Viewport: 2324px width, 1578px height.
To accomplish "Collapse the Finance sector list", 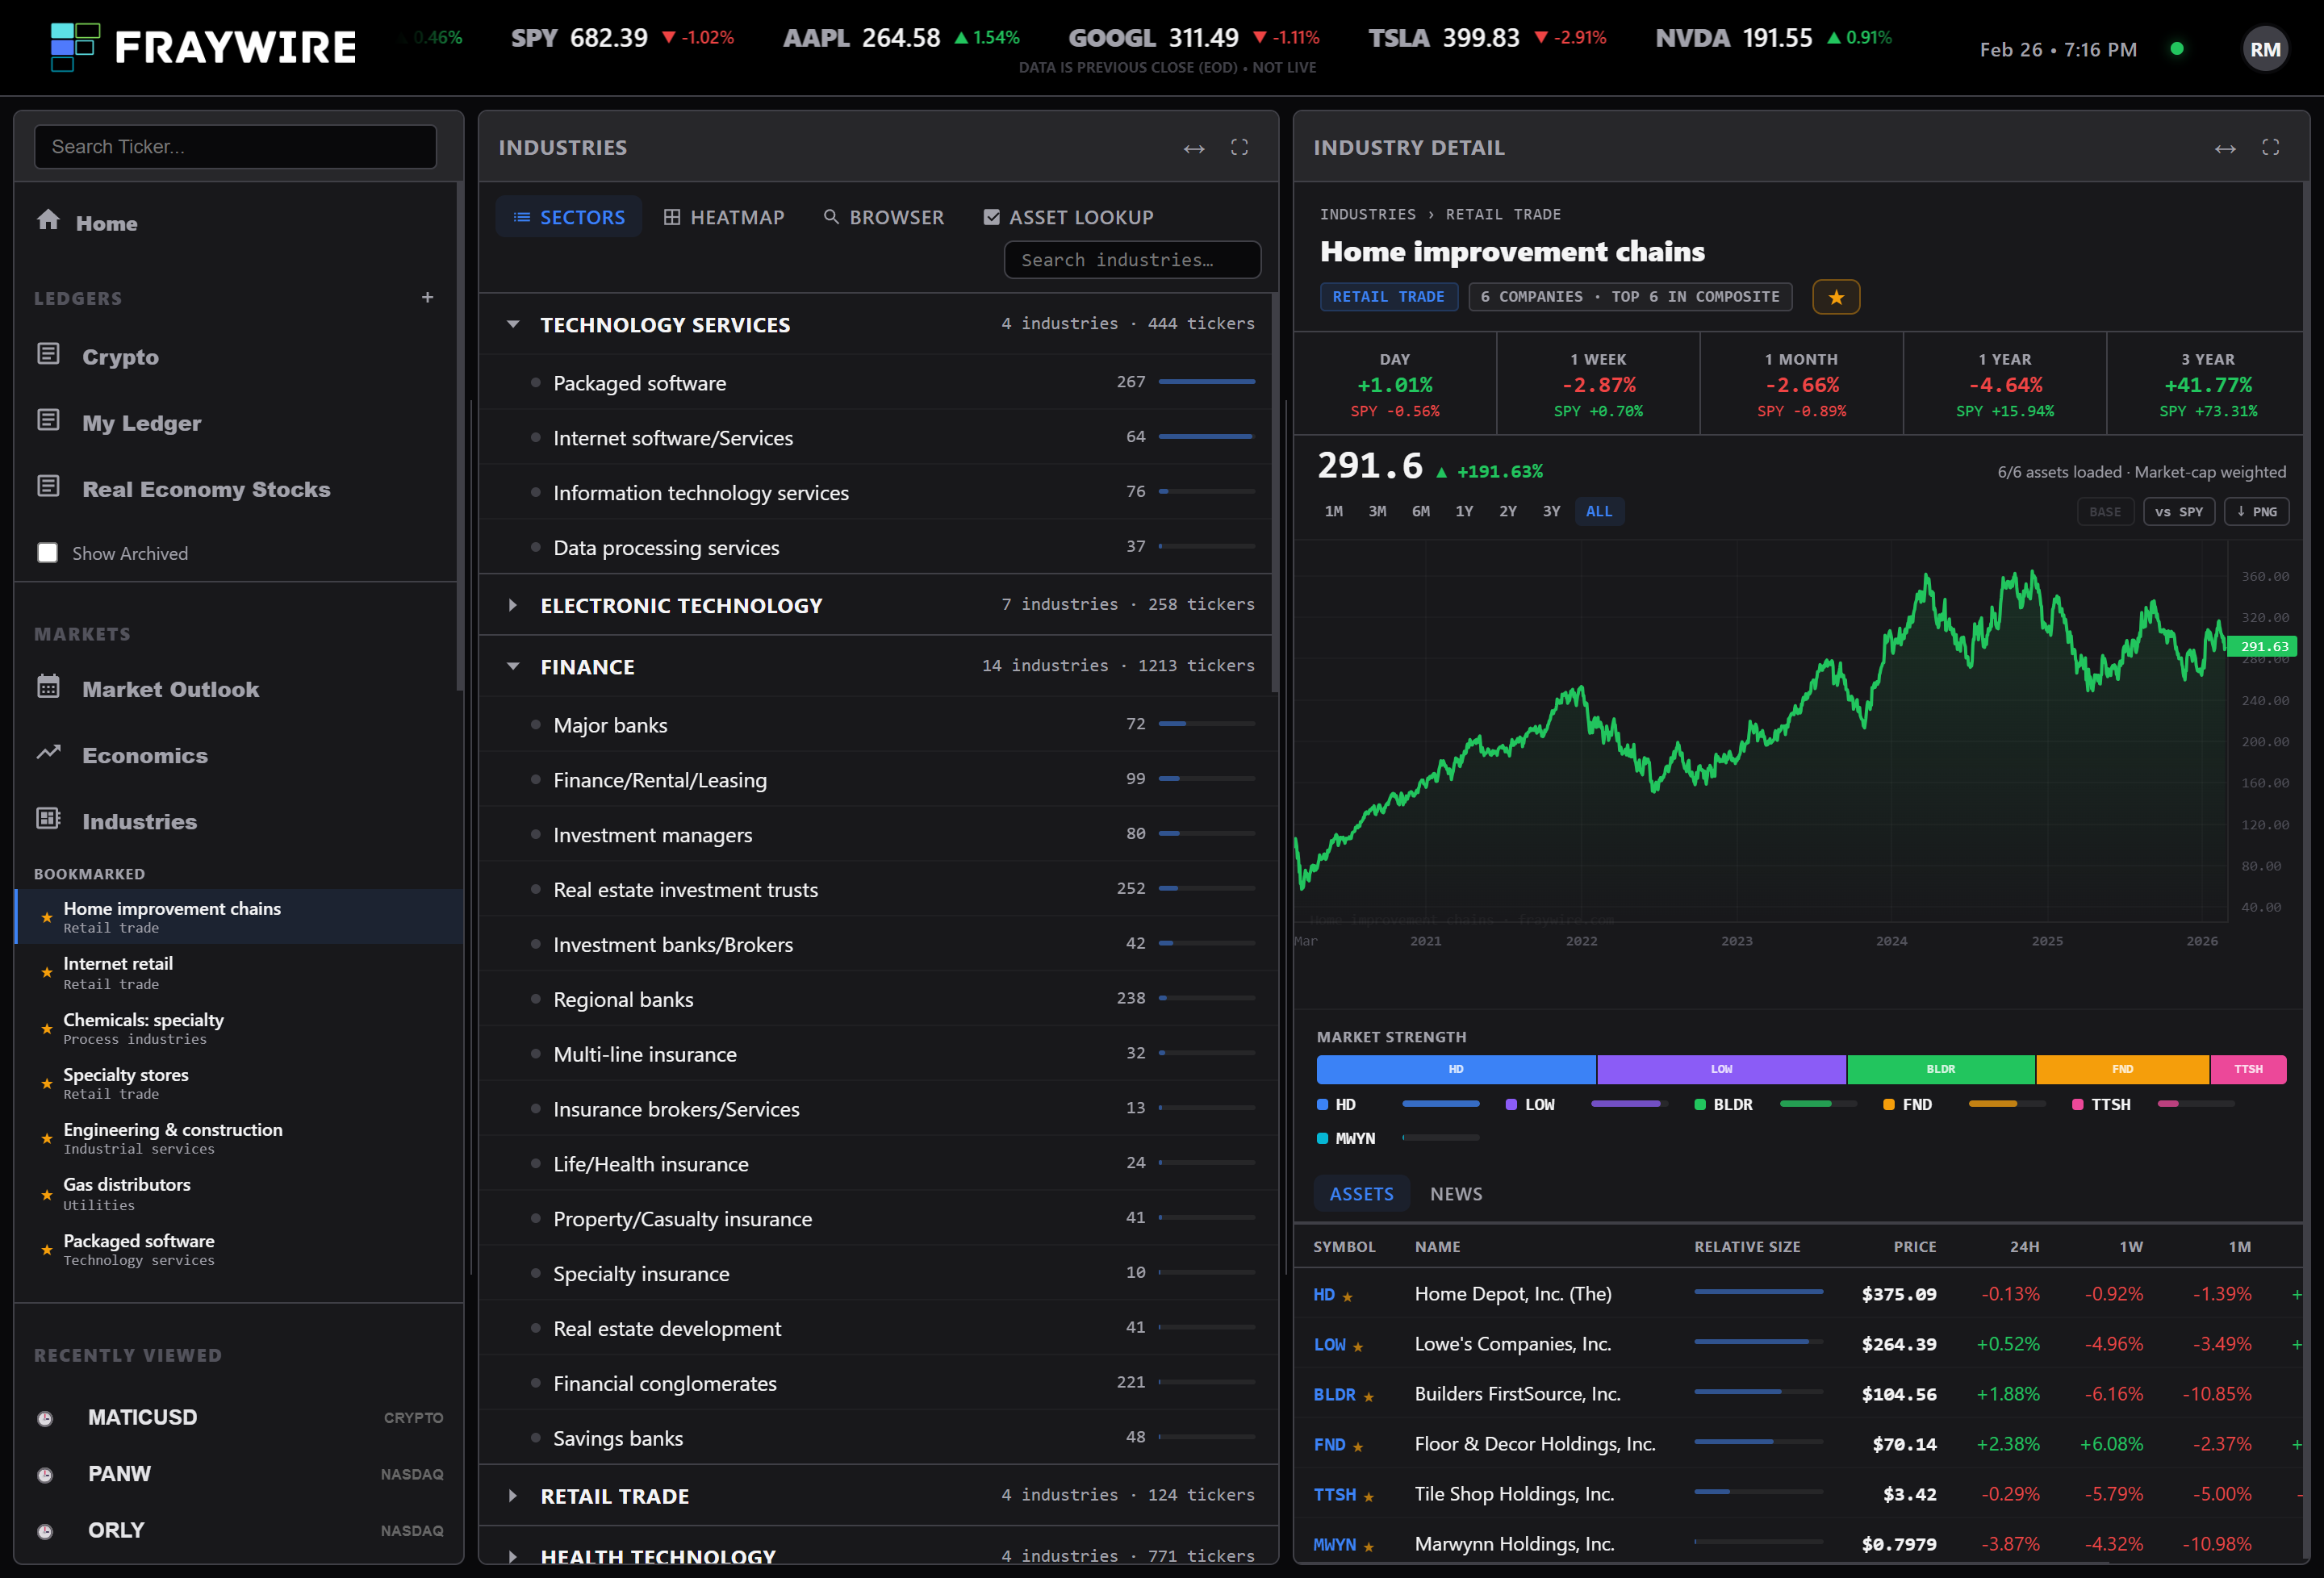I will [x=513, y=666].
